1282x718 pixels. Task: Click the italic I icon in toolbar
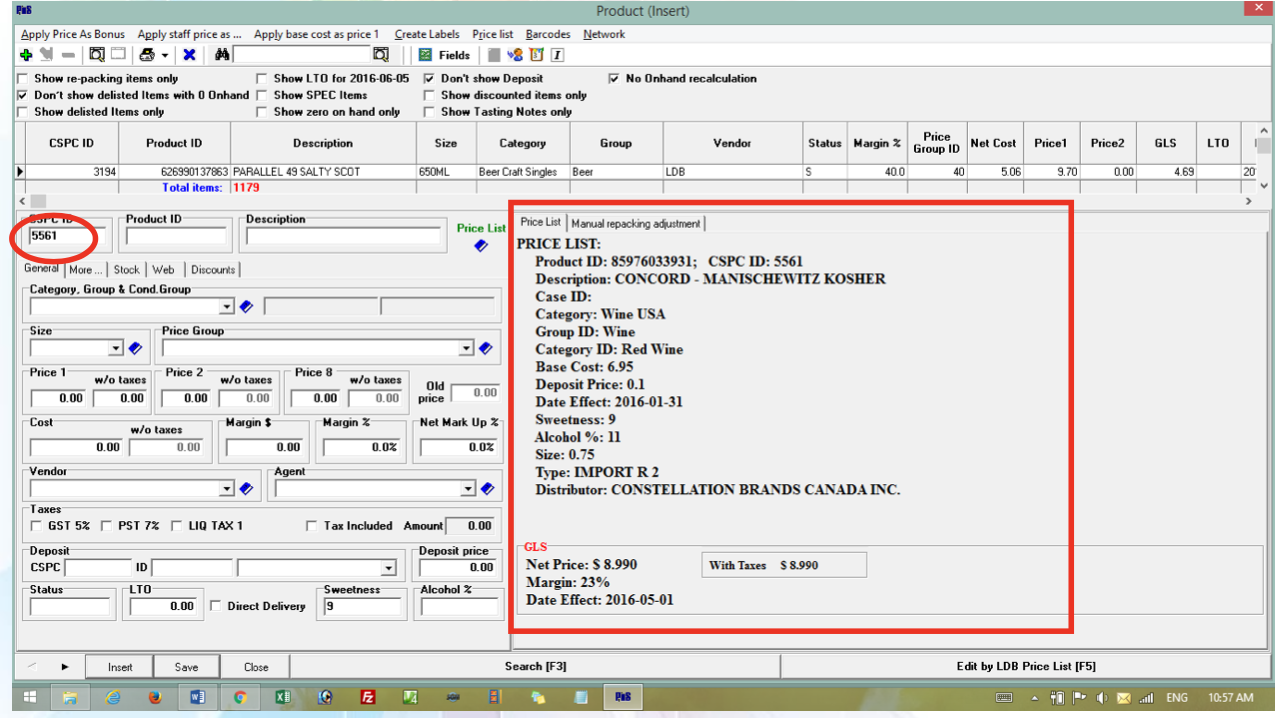tap(557, 55)
